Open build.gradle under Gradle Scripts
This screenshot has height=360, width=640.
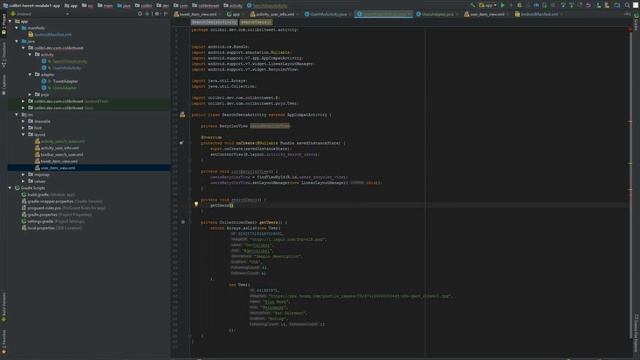pyautogui.click(x=48, y=195)
